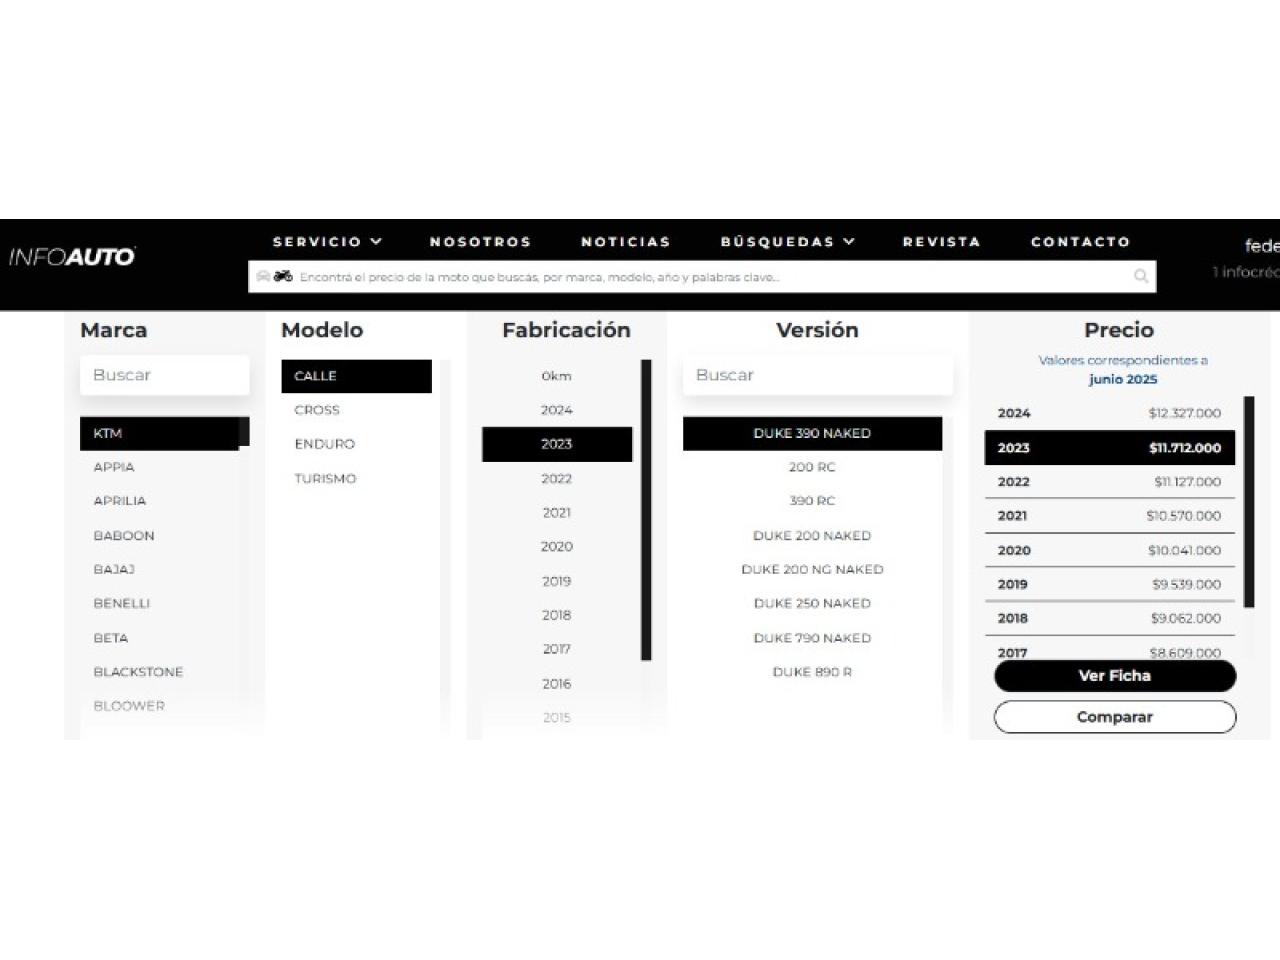Select DUKE 790 NAKED version
The width and height of the screenshot is (1280, 960).
pos(812,638)
